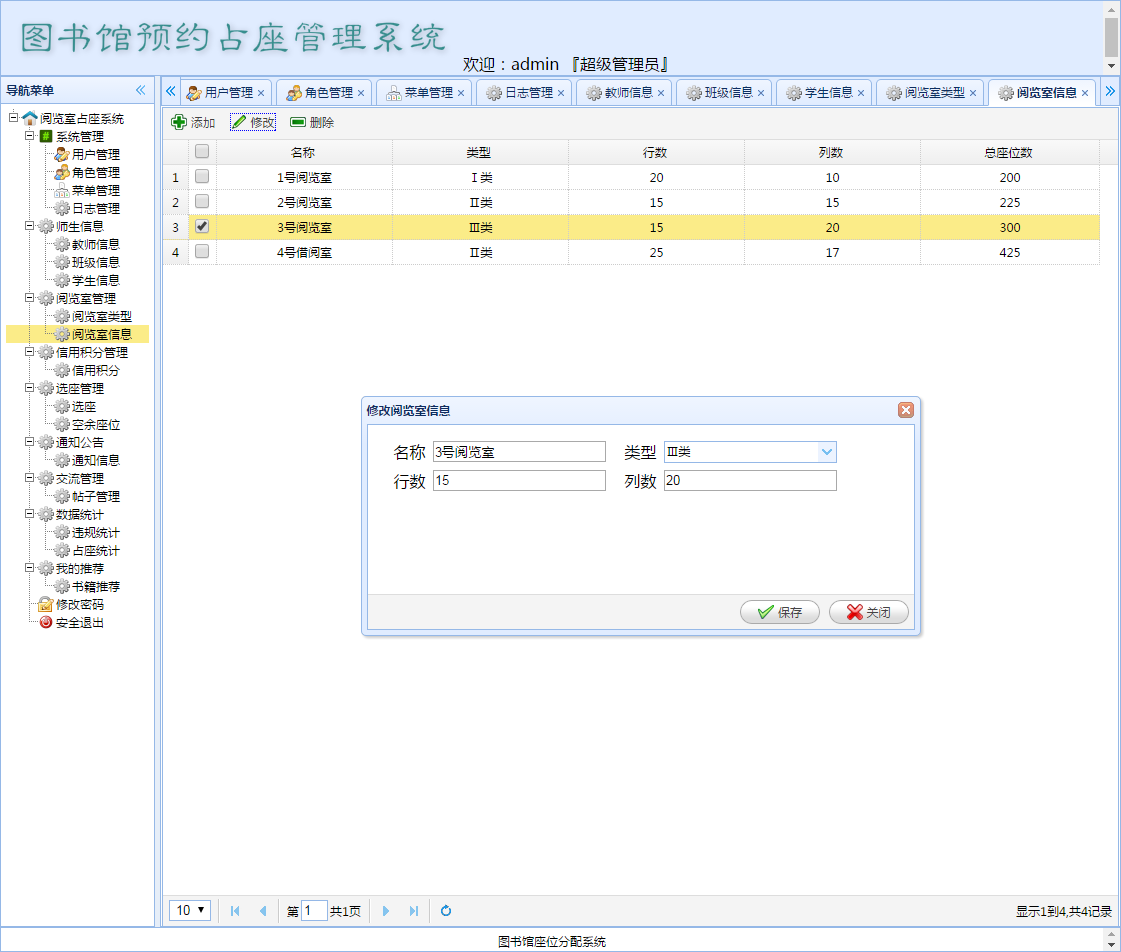Click the 225 total seats cell

[1009, 202]
